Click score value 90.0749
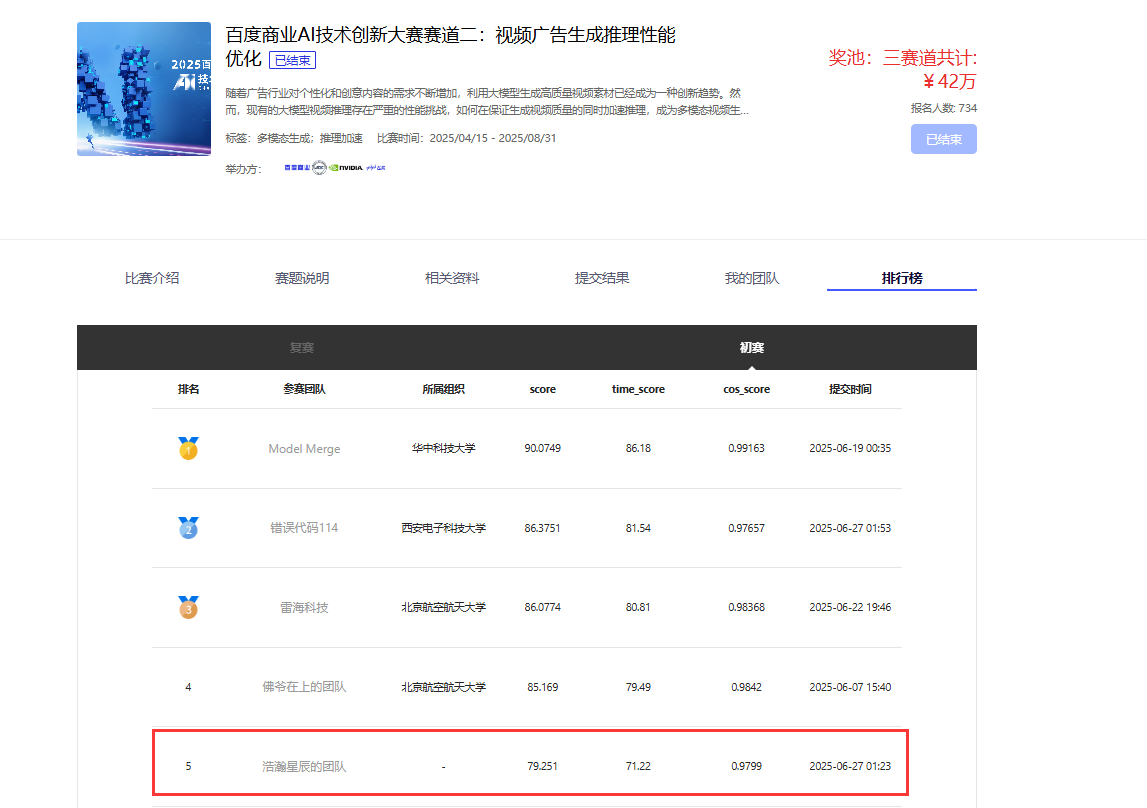Image resolution: width=1147 pixels, height=808 pixels. (543, 448)
